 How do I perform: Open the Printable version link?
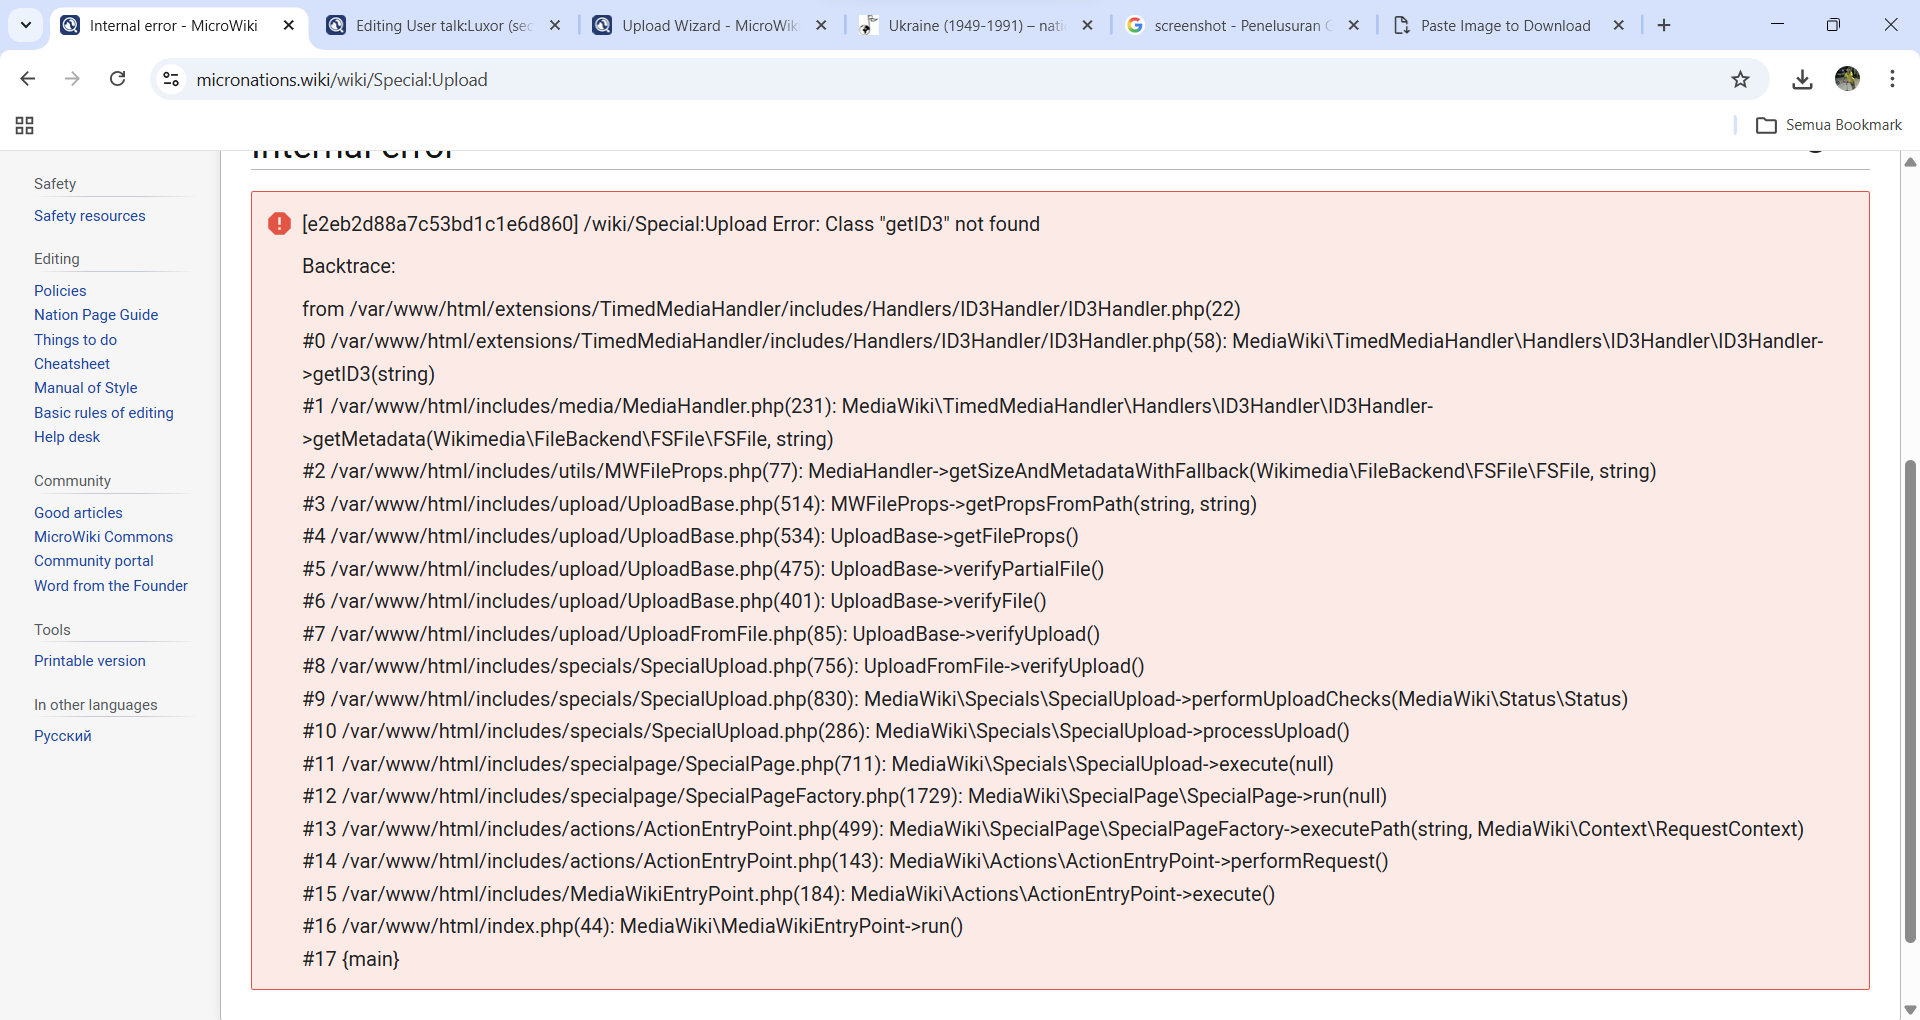pos(90,661)
